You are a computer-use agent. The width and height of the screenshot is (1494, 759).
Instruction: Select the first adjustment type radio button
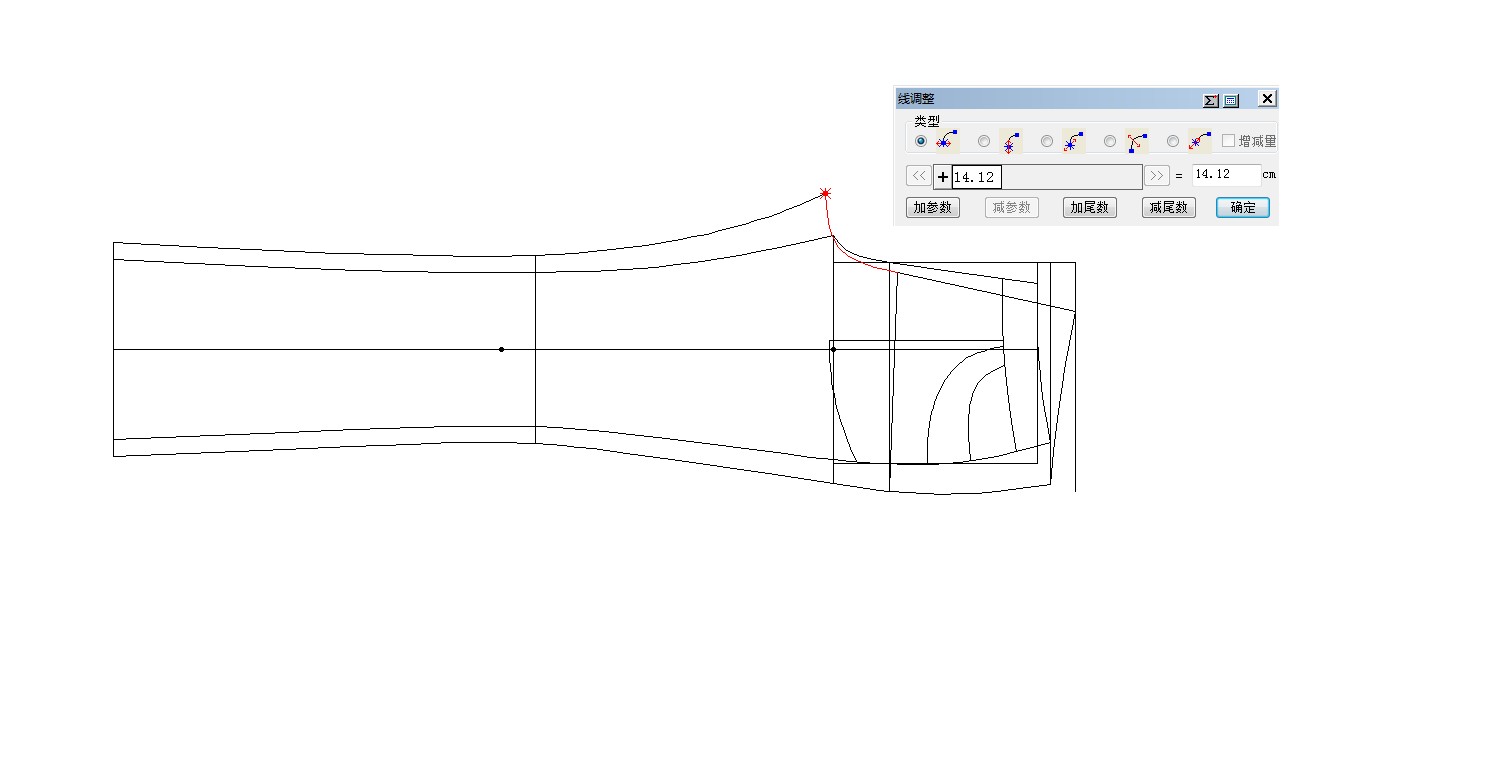[x=920, y=141]
